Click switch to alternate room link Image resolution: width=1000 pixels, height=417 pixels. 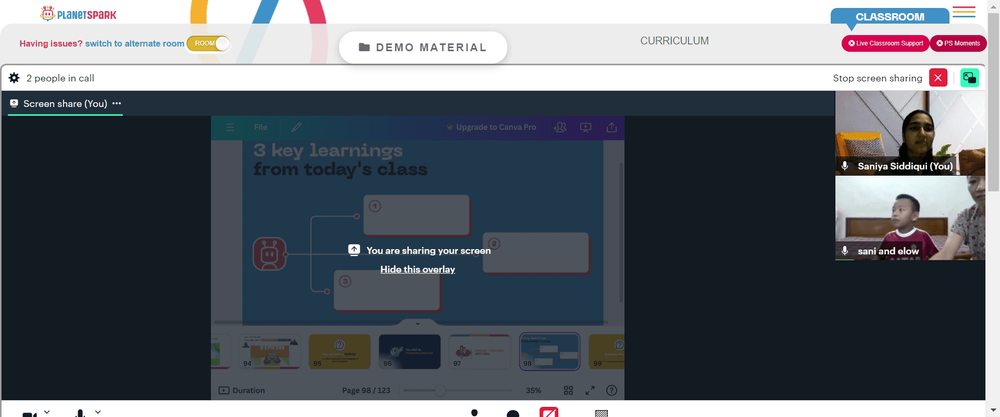135,43
